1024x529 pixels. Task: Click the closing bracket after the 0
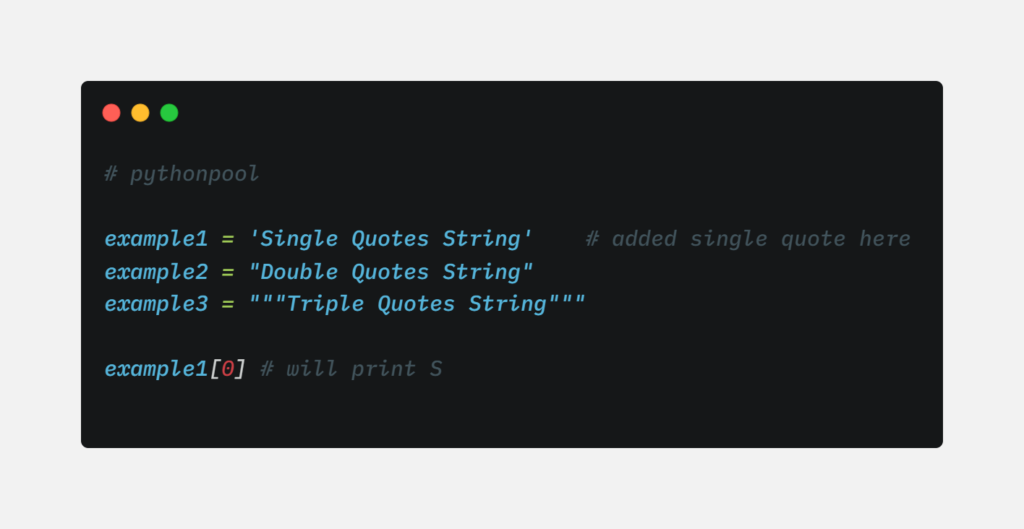pyautogui.click(x=241, y=369)
